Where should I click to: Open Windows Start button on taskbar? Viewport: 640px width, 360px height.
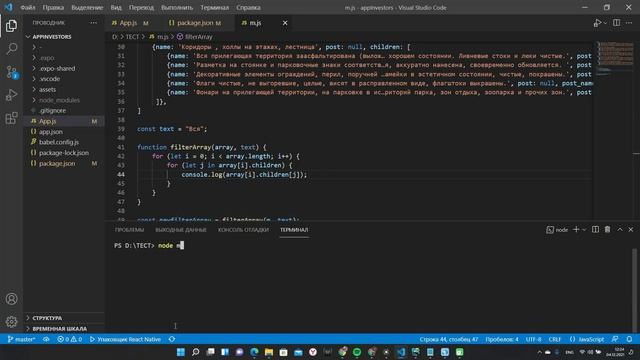tap(180, 352)
